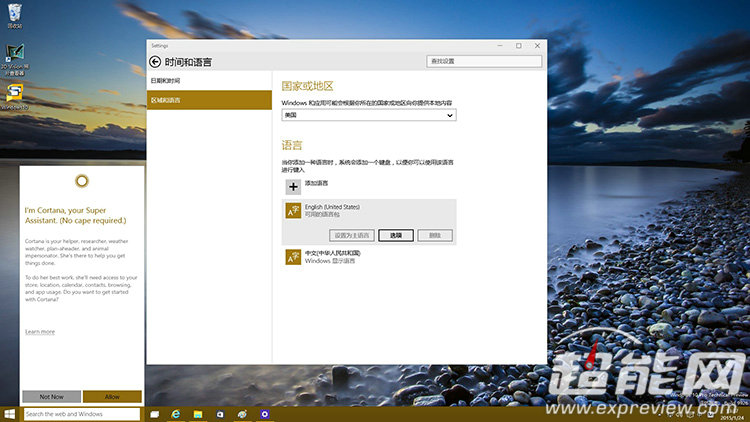The width and height of the screenshot is (750, 422).
Task: Open the Store icon on the taskbar
Action: tap(221, 413)
